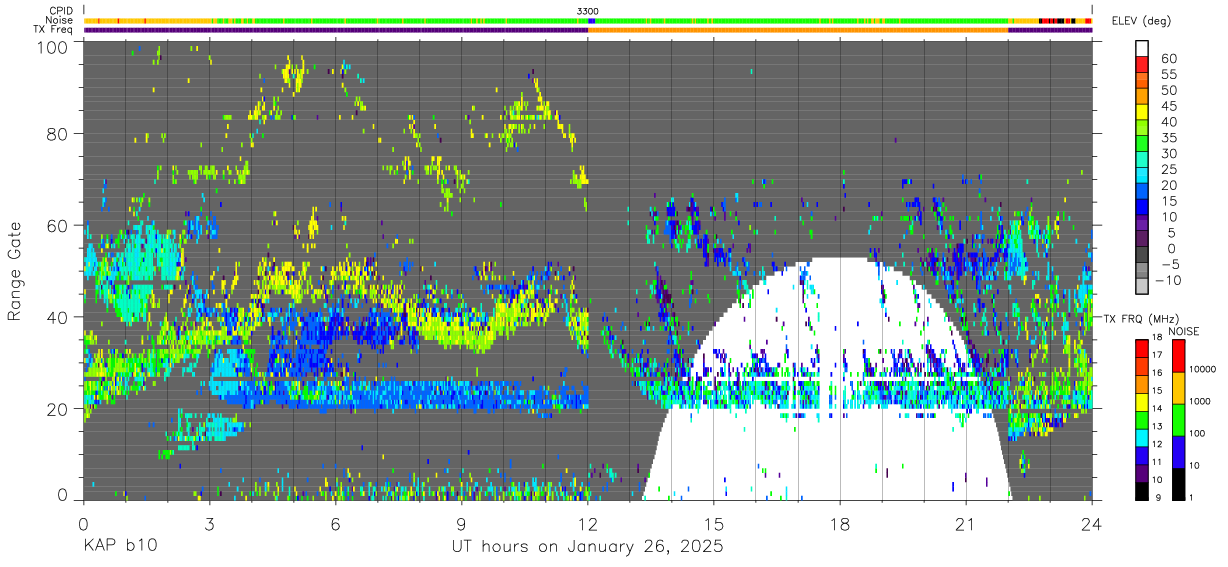Click the '80' range gate tick label
This screenshot has height=567, width=1228.
(59, 133)
